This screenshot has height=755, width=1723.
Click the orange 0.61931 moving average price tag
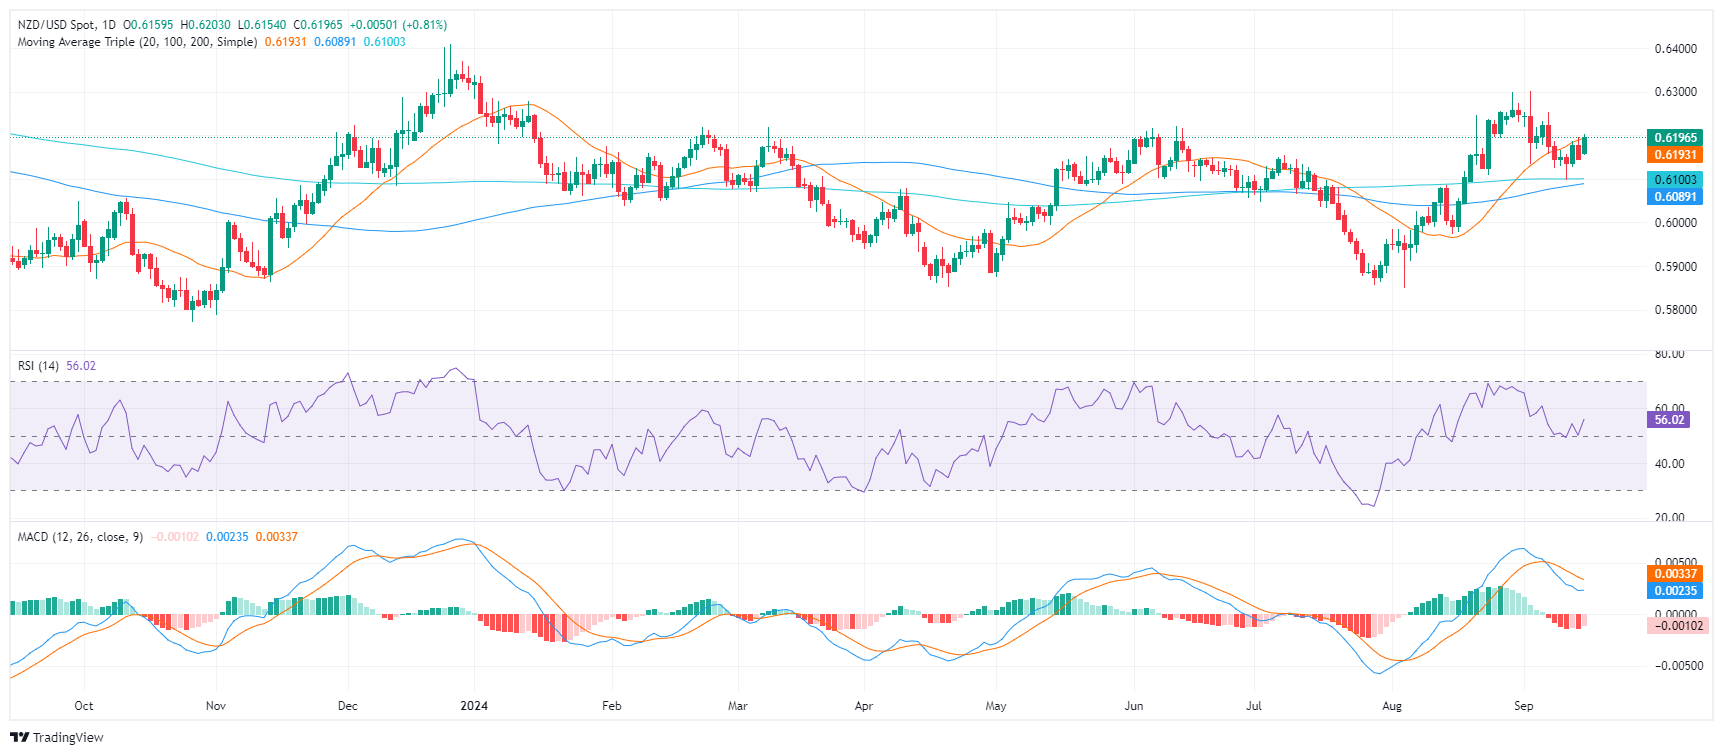point(1675,155)
